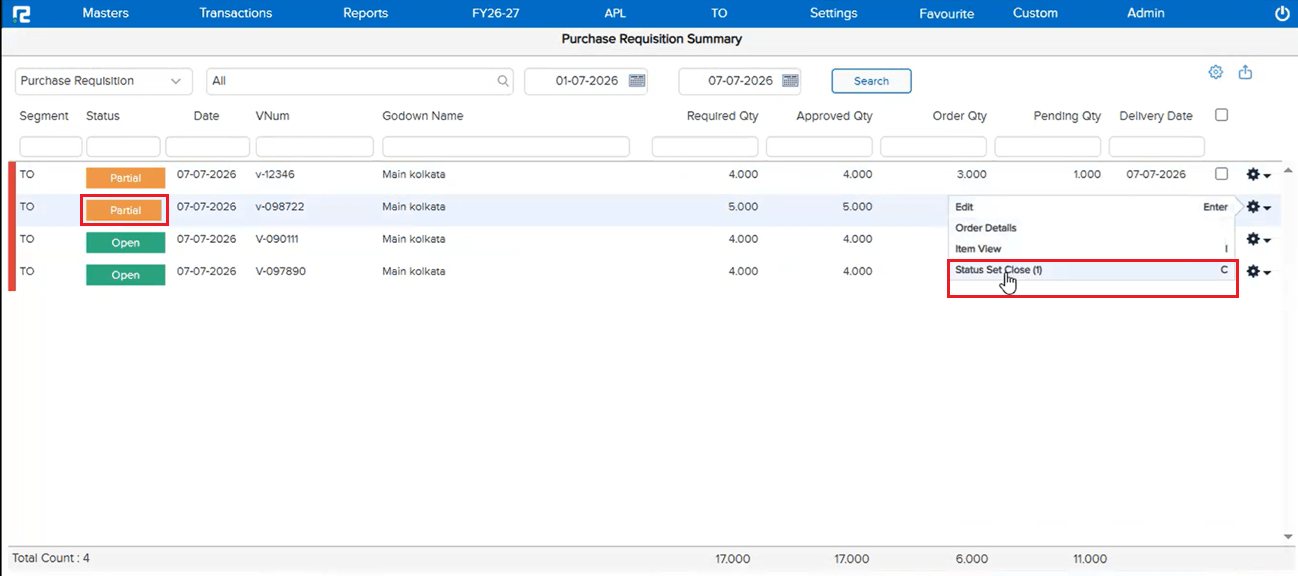Click the Approved Qty filter box
Image resolution: width=1298 pixels, height=576 pixels.
[x=821, y=147]
